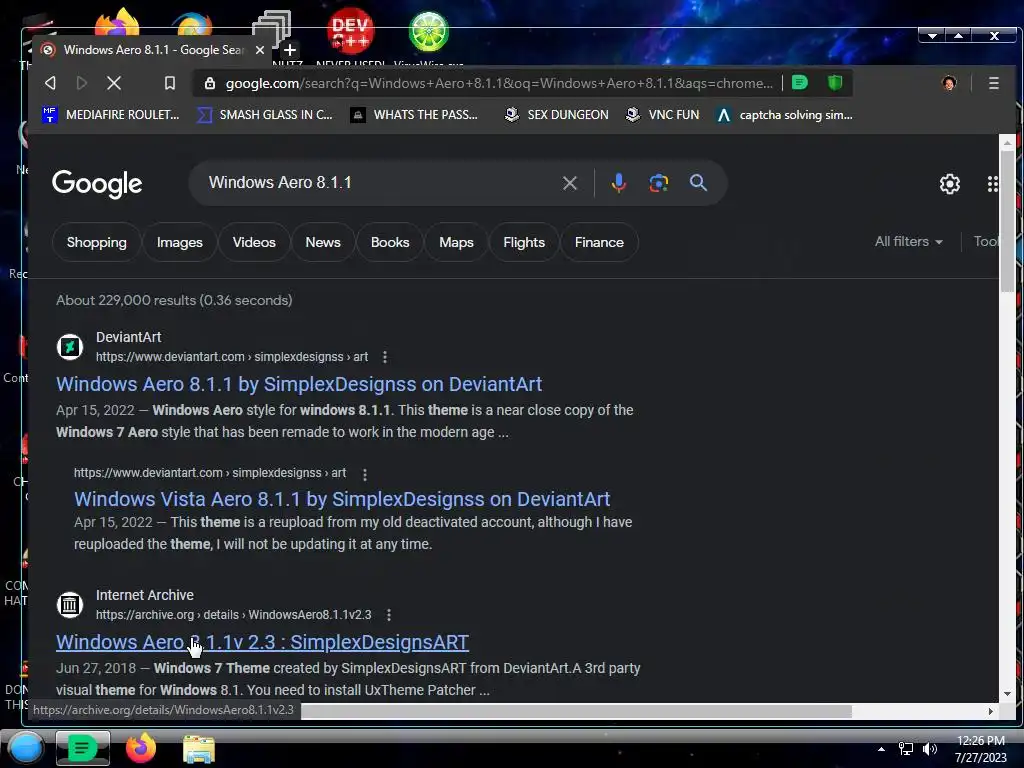This screenshot has height=768, width=1024.
Task: Switch to the Flights filter
Action: 524,242
